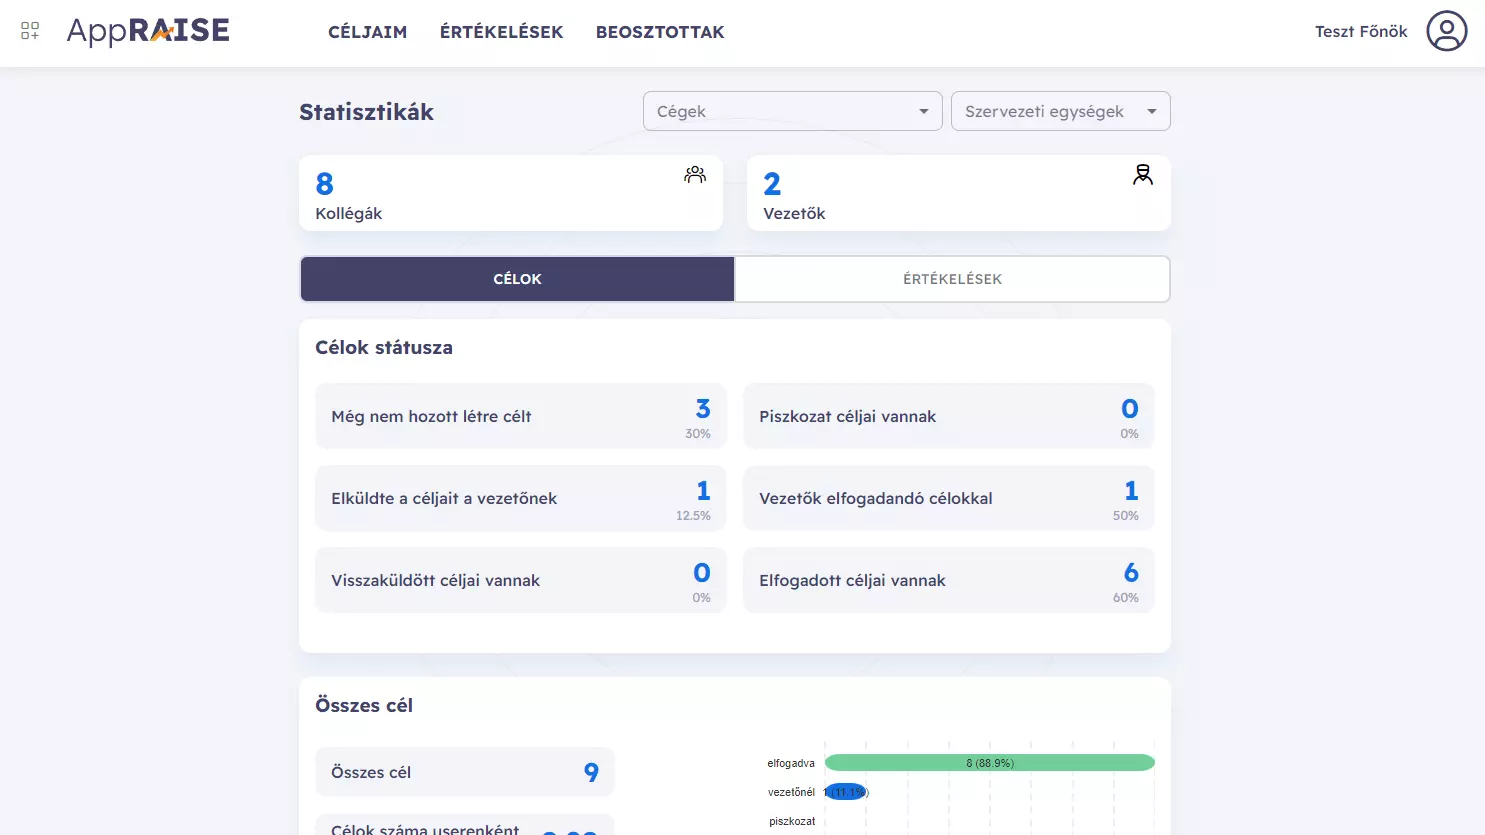Click the green elfogadva chart bar
Viewport: 1485px width, 835px height.
(x=990, y=763)
